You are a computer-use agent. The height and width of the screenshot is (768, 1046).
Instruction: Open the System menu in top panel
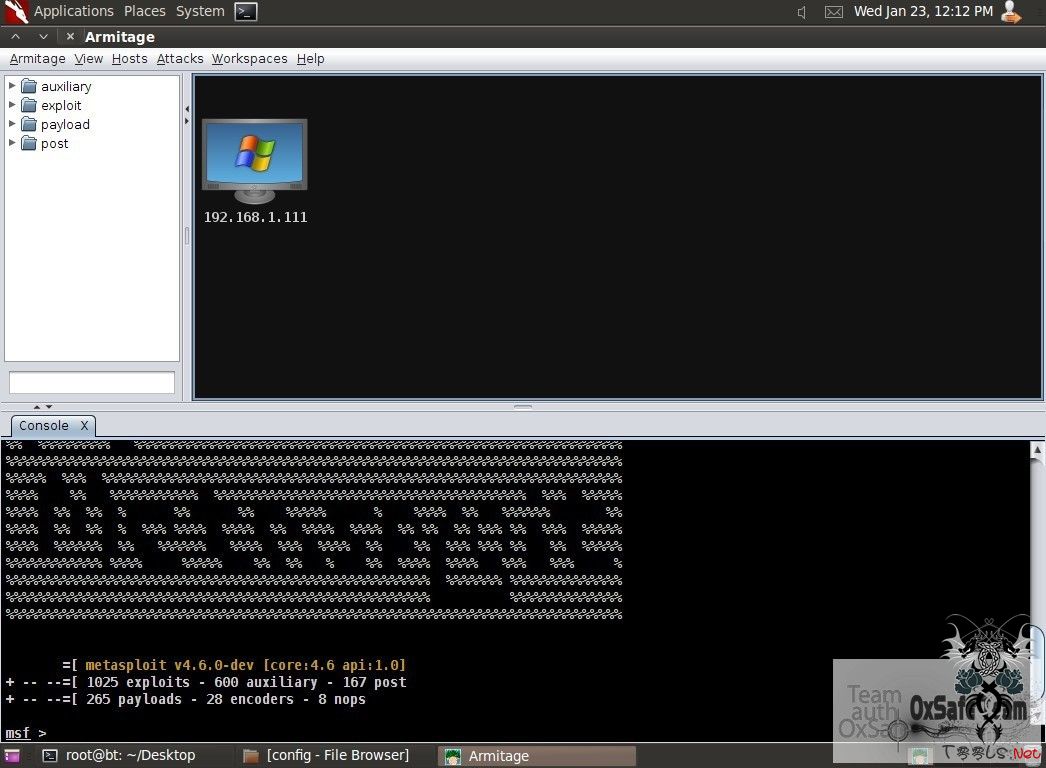(x=200, y=11)
